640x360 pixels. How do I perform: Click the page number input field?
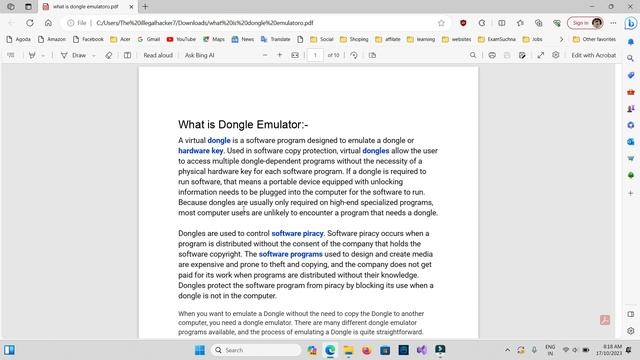point(315,55)
